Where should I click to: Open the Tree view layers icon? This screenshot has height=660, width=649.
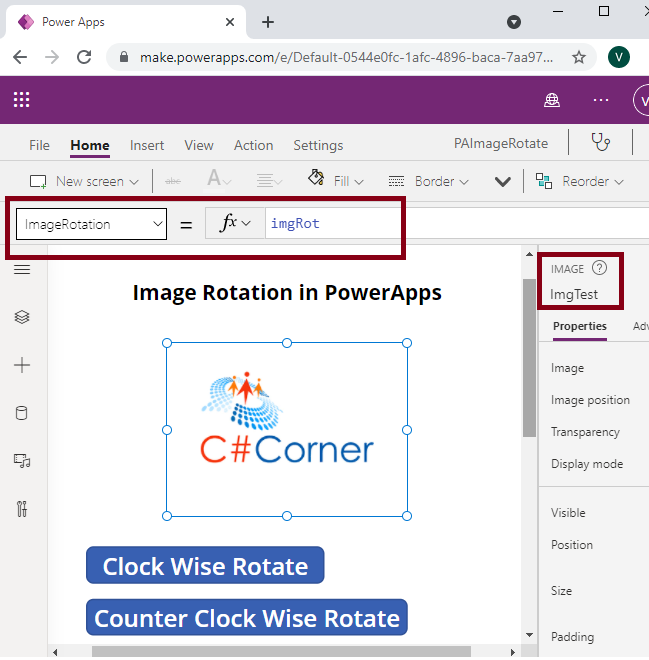click(x=22, y=317)
